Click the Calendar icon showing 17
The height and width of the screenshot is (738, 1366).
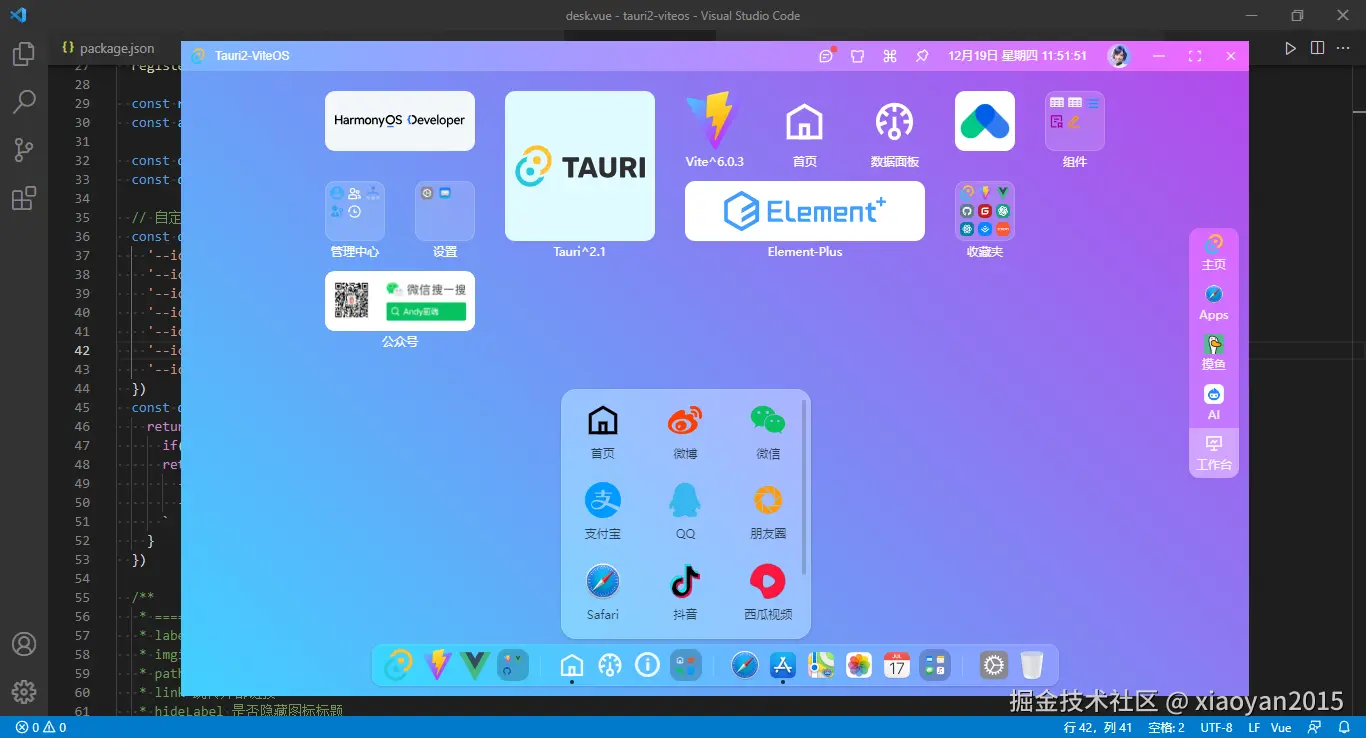click(897, 665)
